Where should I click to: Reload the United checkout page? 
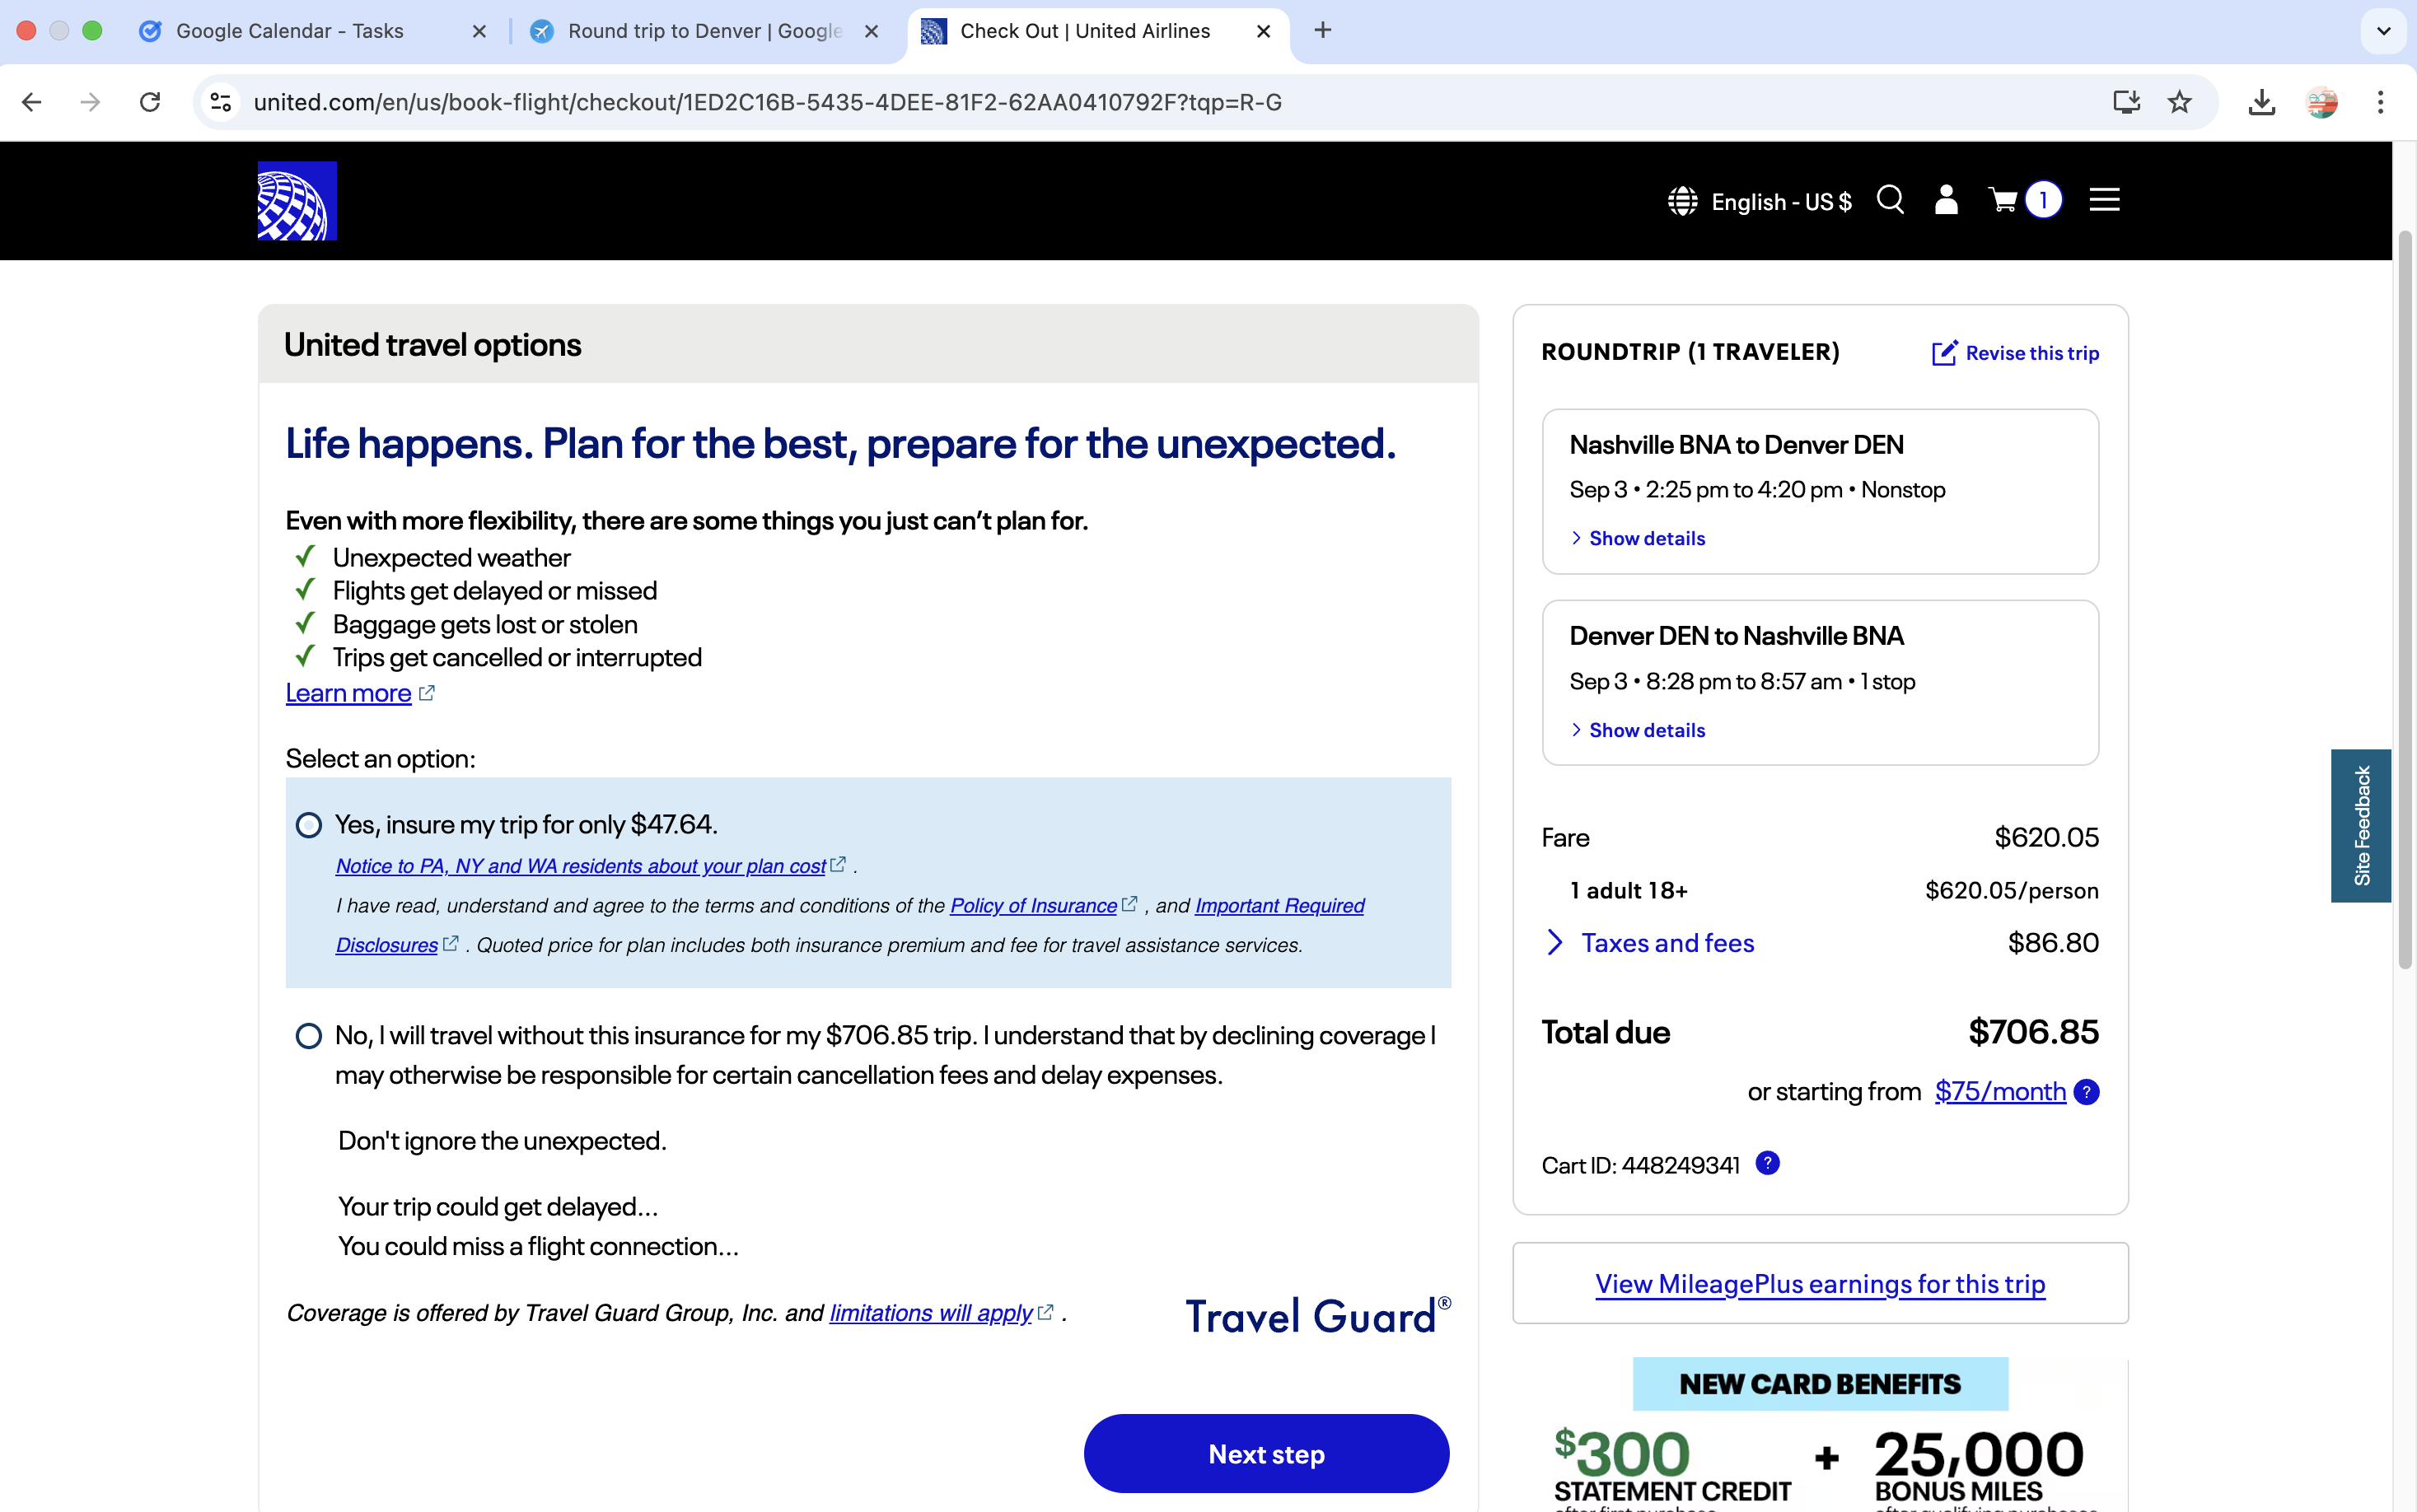click(150, 102)
